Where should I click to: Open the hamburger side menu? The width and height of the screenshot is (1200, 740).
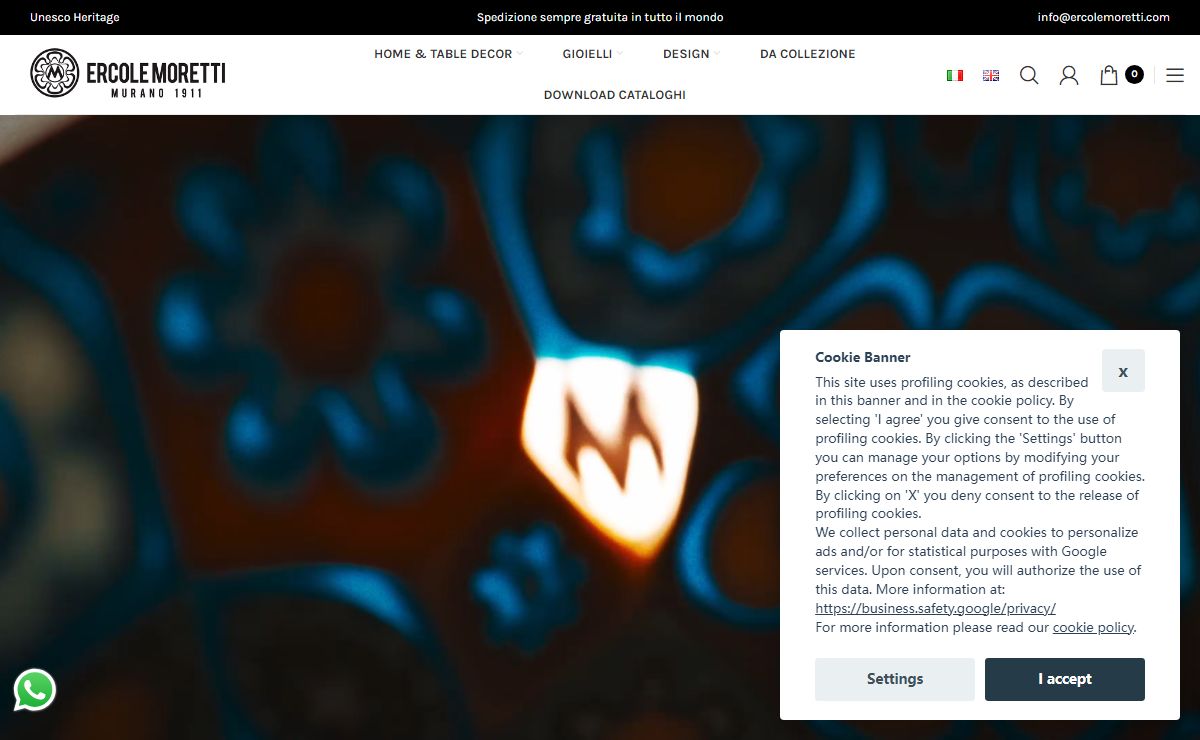point(1175,75)
